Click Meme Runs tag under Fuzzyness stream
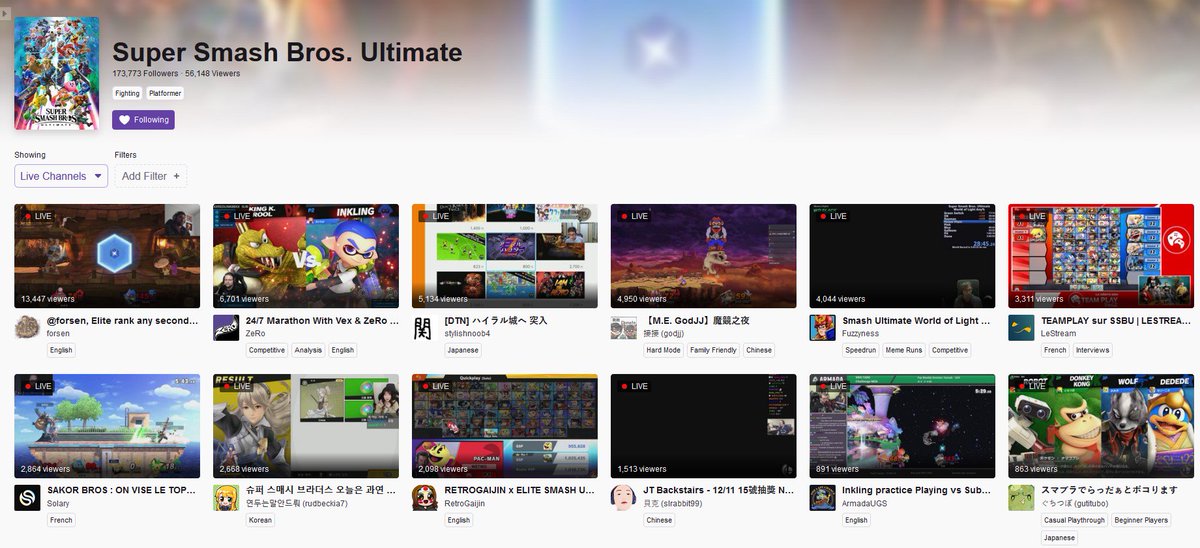The image size is (1200, 548). pos(904,350)
